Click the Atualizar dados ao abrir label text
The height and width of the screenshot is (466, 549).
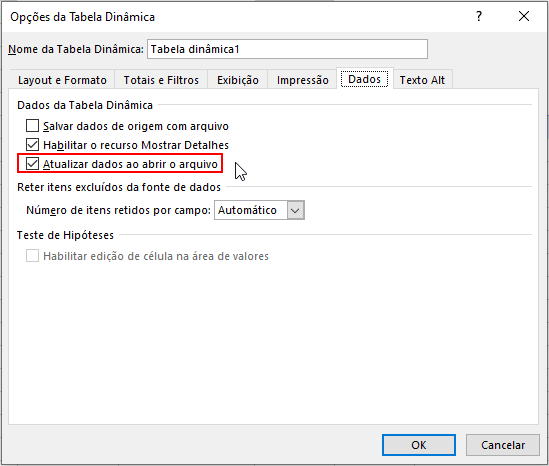pos(130,164)
